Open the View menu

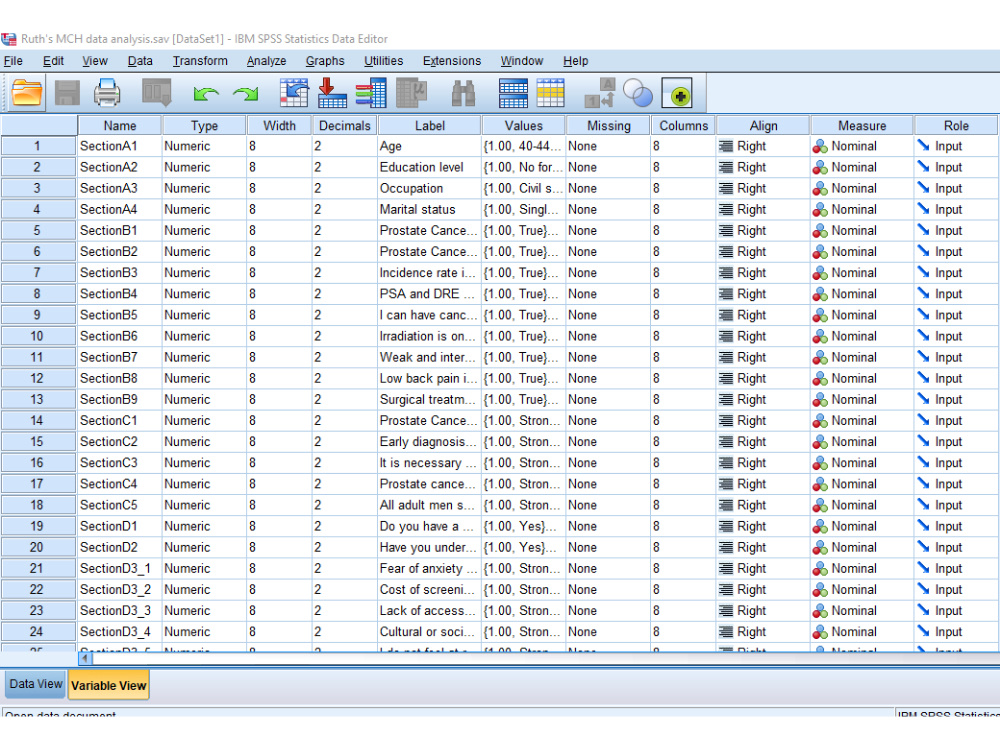click(94, 61)
